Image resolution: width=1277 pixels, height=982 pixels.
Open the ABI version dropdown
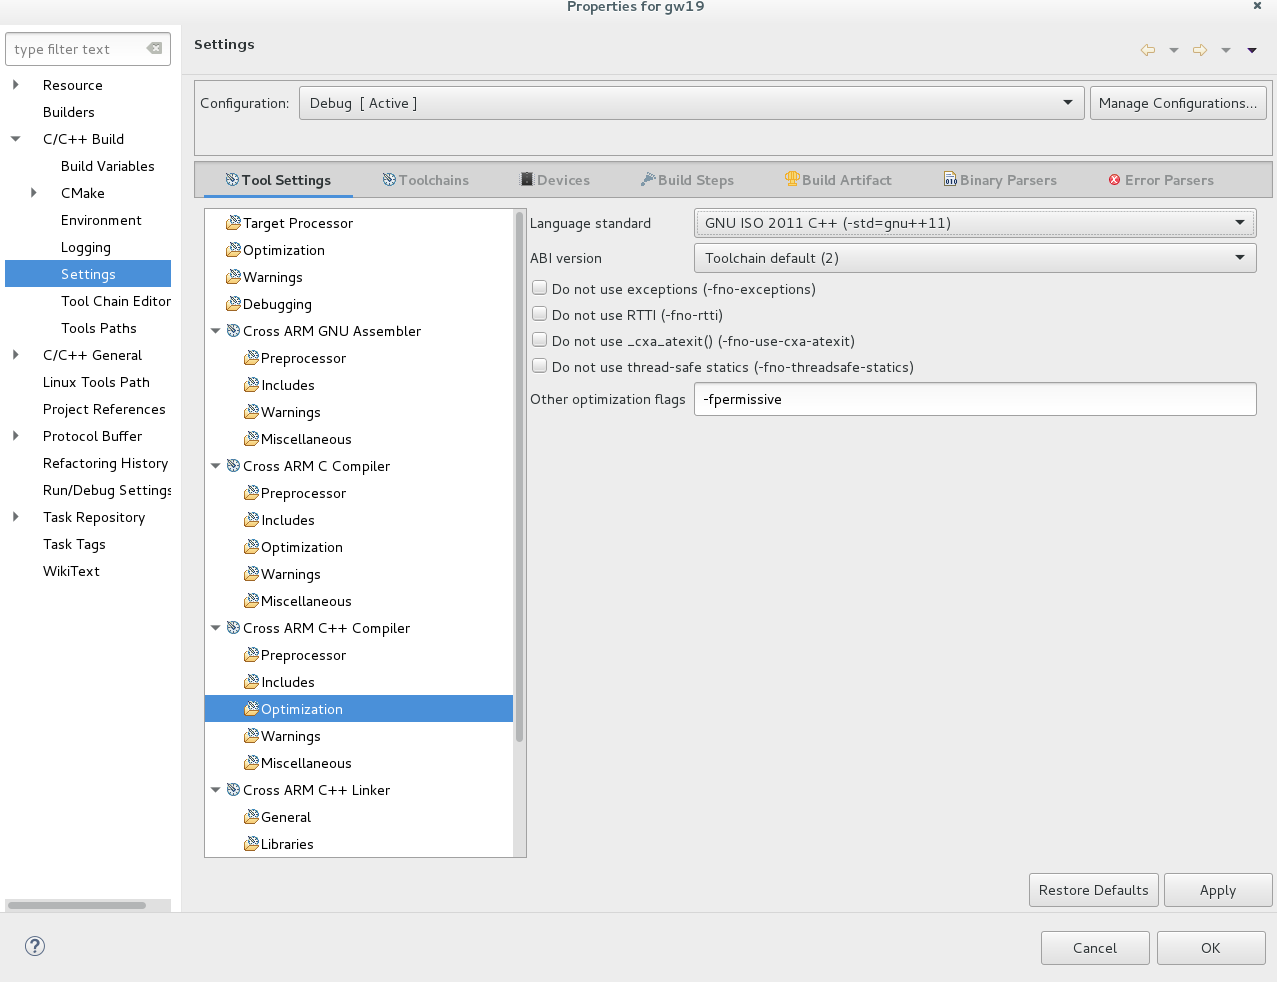coord(974,258)
